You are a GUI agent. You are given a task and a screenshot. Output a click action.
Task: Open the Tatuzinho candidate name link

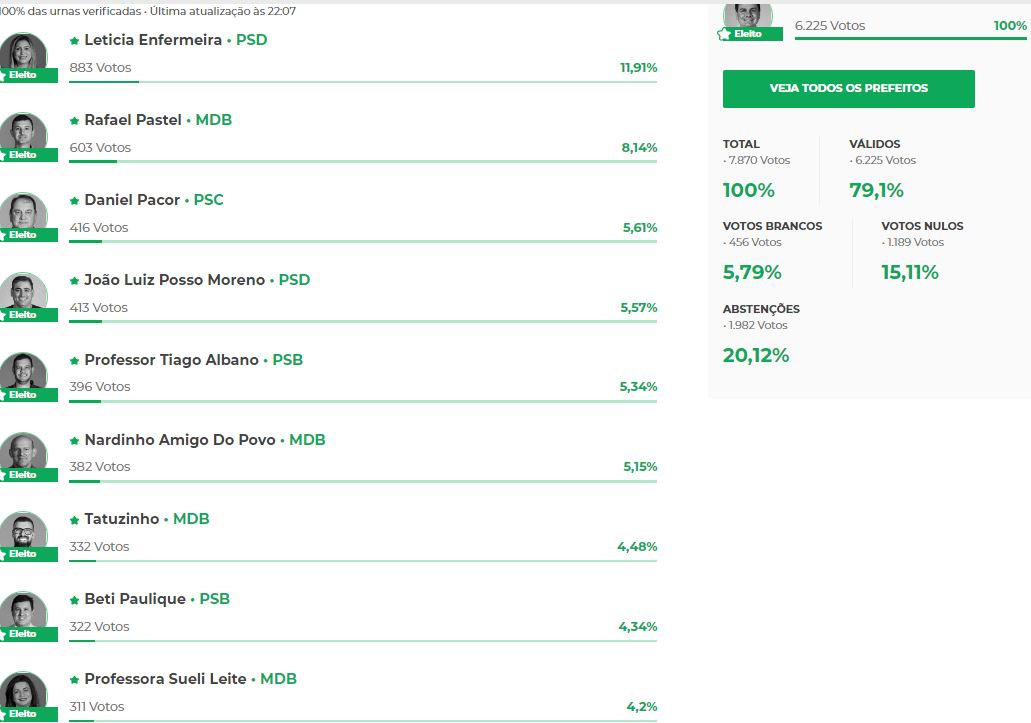[122, 519]
